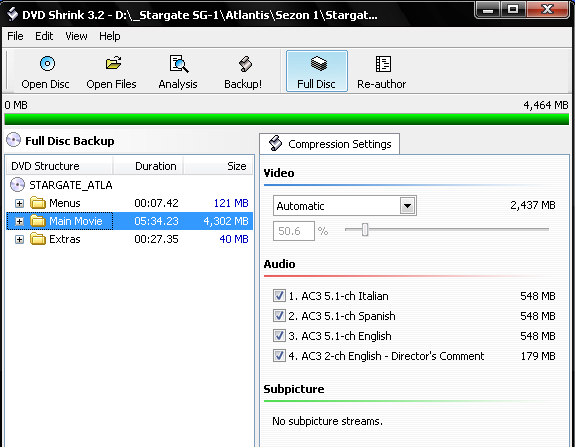Screen dimensions: 575x447
Task: Click the Compression Settings tab icon
Action: point(275,143)
